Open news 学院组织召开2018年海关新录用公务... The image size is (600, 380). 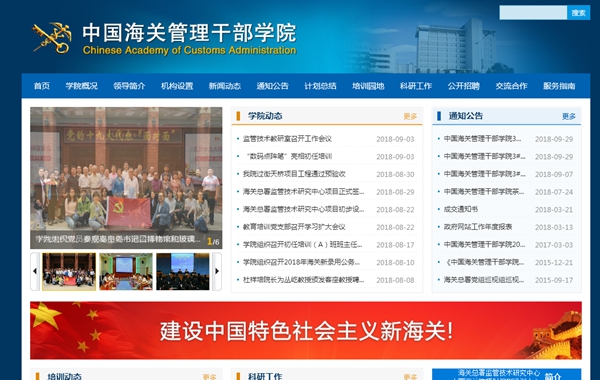[302, 262]
